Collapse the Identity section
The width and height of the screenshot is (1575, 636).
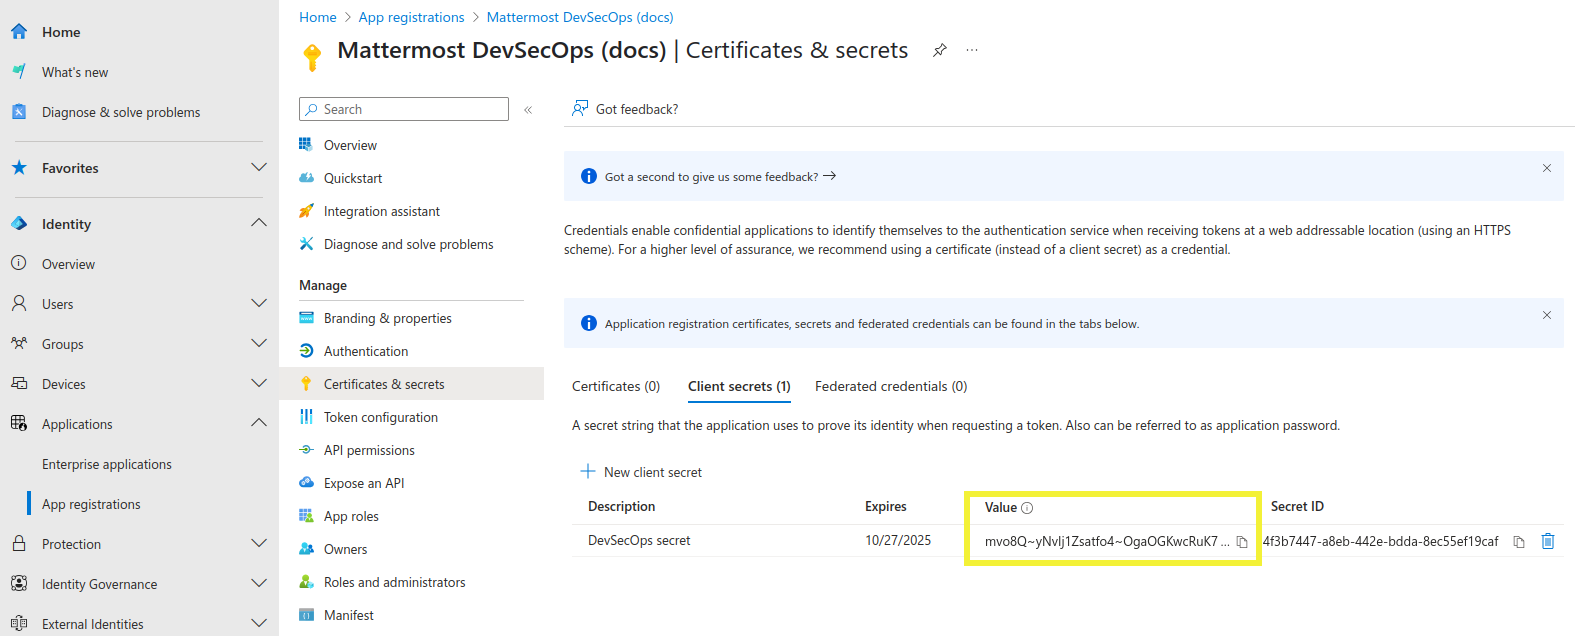(259, 223)
